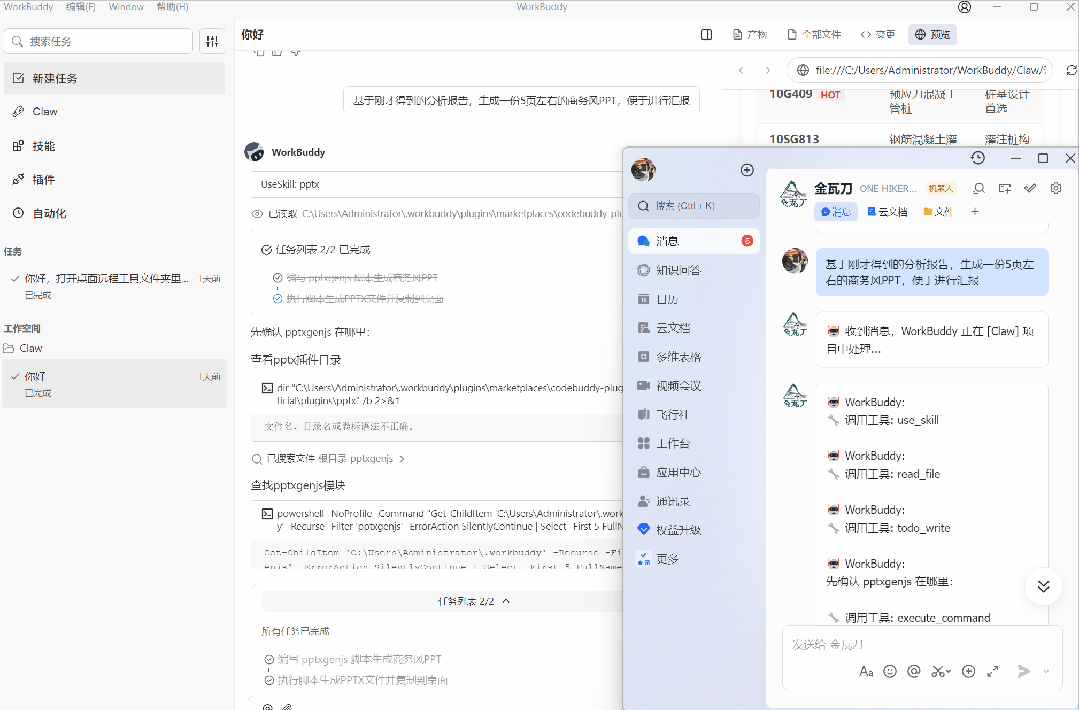1079x710 pixels.
Task: Insert an @ mention in chat input
Action: pyautogui.click(x=914, y=671)
